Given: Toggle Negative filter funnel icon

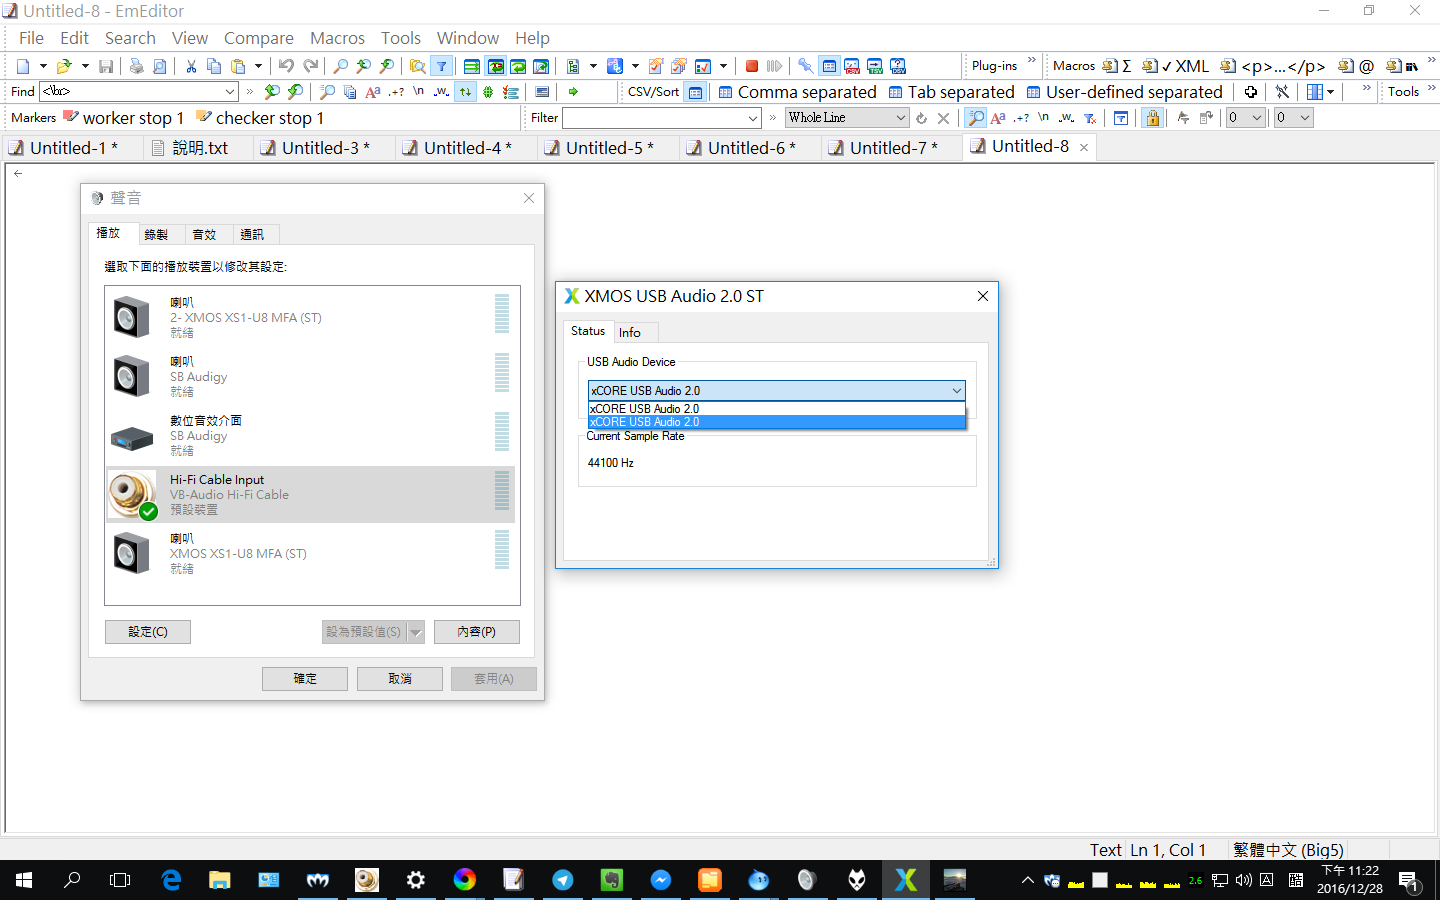Looking at the screenshot, I should (x=1090, y=118).
